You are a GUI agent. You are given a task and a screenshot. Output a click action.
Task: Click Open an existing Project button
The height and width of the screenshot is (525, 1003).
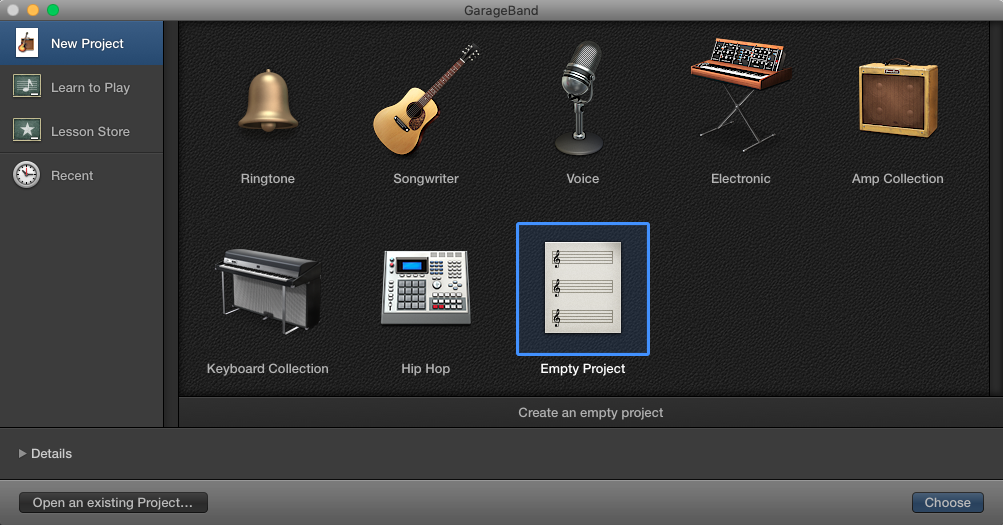coord(113,503)
